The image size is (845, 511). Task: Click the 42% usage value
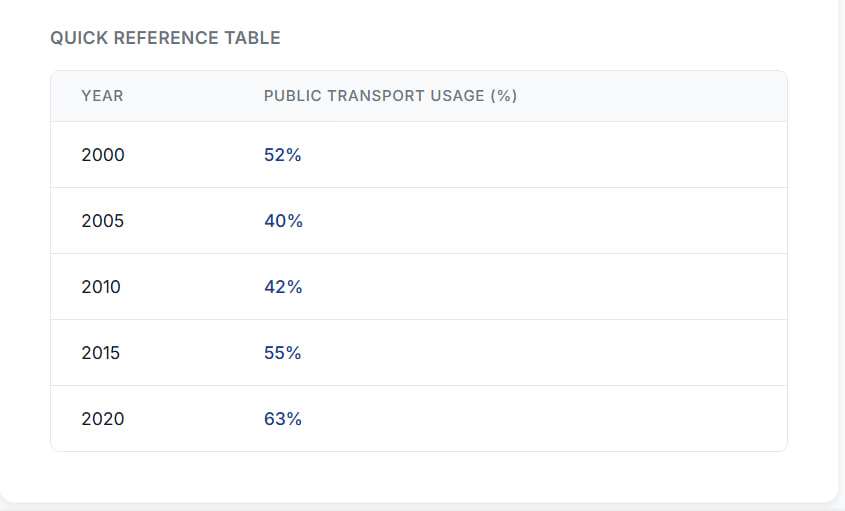pyautogui.click(x=283, y=287)
